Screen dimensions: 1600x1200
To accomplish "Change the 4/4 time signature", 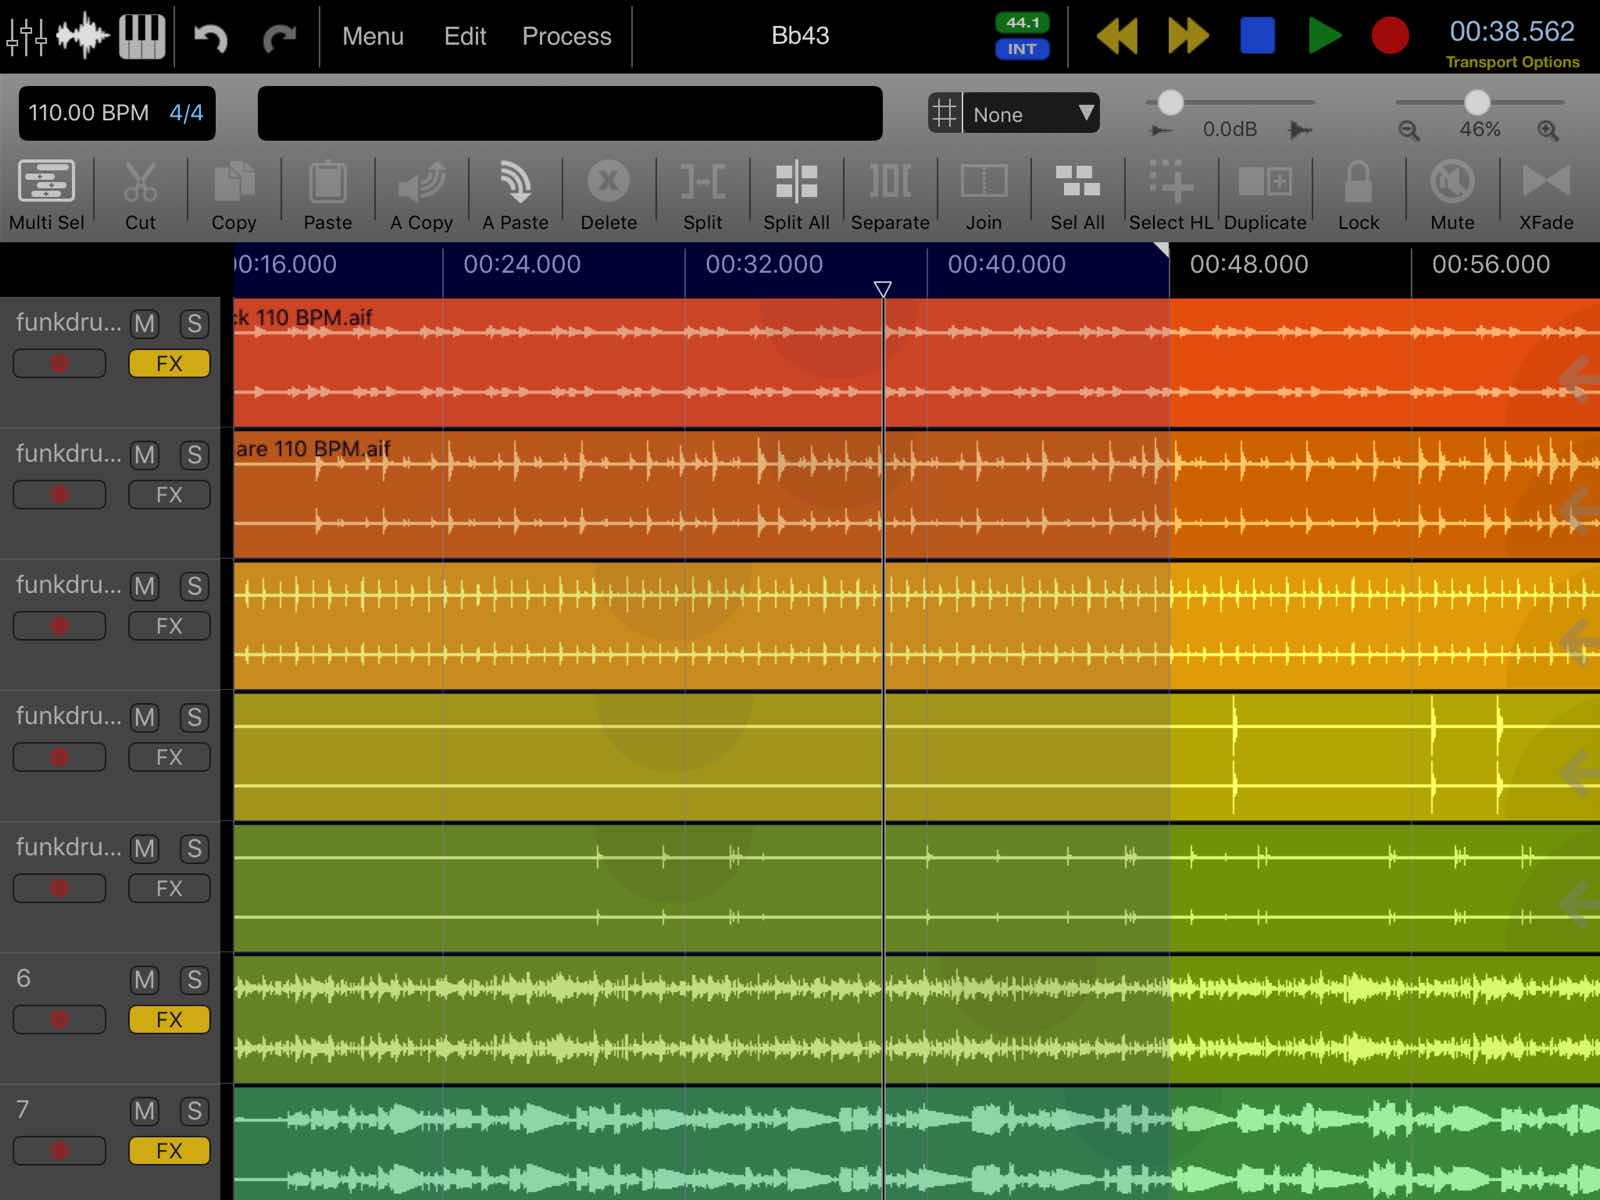I will point(186,113).
